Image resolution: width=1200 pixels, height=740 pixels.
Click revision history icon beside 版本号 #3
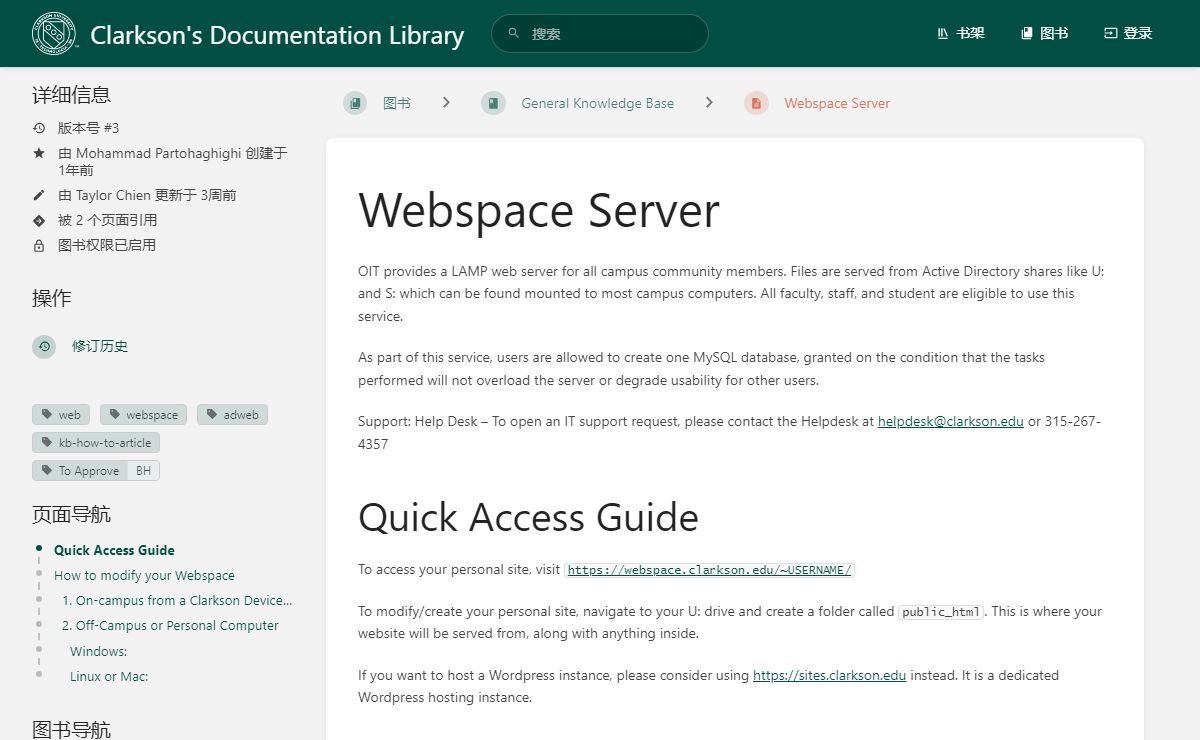click(39, 128)
